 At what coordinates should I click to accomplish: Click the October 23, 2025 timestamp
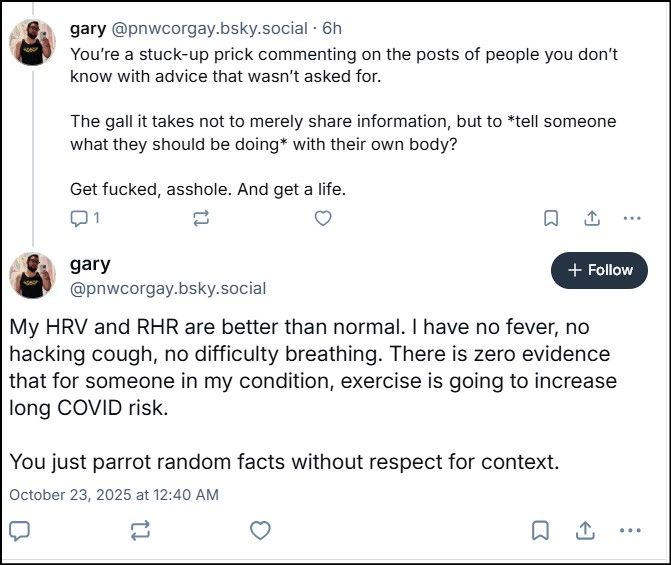(x=114, y=494)
